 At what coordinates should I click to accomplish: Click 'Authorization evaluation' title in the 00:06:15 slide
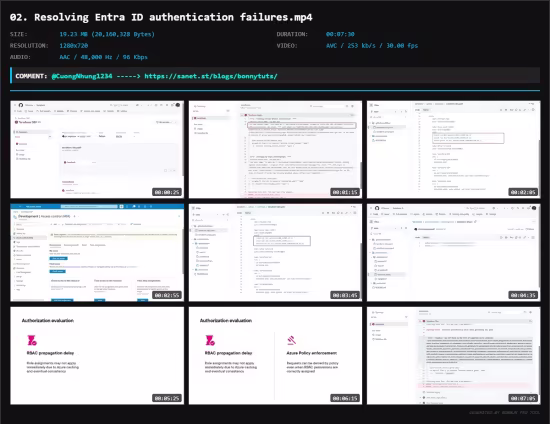click(x=226, y=321)
